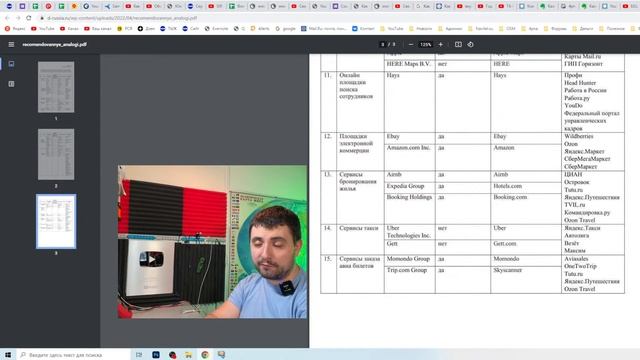The image size is (640, 360).
Task: Select page 2 thumbnail
Action: click(x=56, y=154)
